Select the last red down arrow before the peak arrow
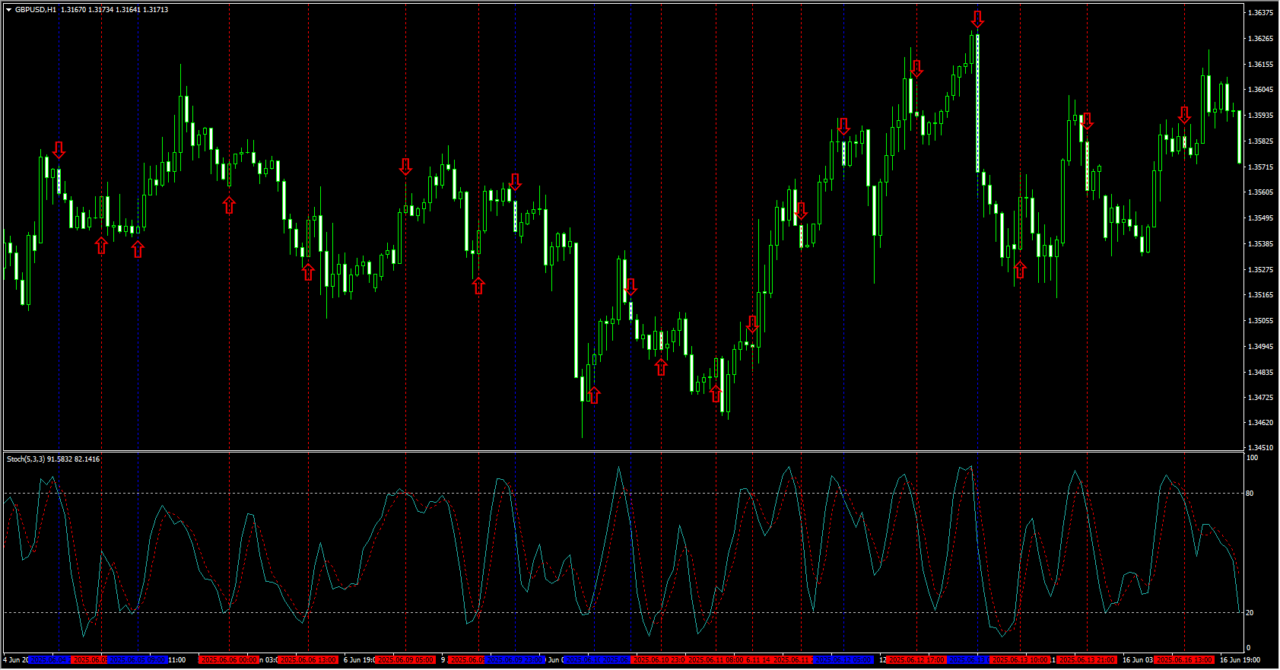This screenshot has height=670, width=1280. [916, 68]
